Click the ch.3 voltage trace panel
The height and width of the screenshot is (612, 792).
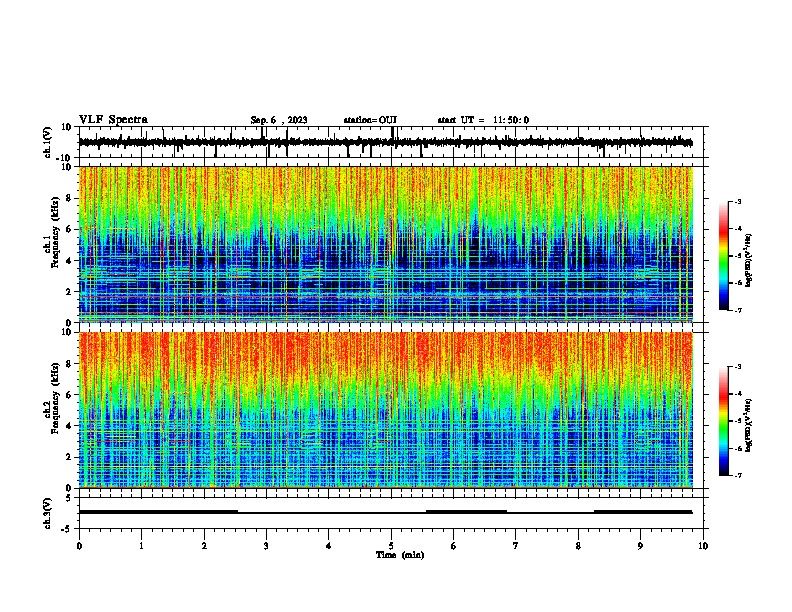pyautogui.click(x=393, y=513)
